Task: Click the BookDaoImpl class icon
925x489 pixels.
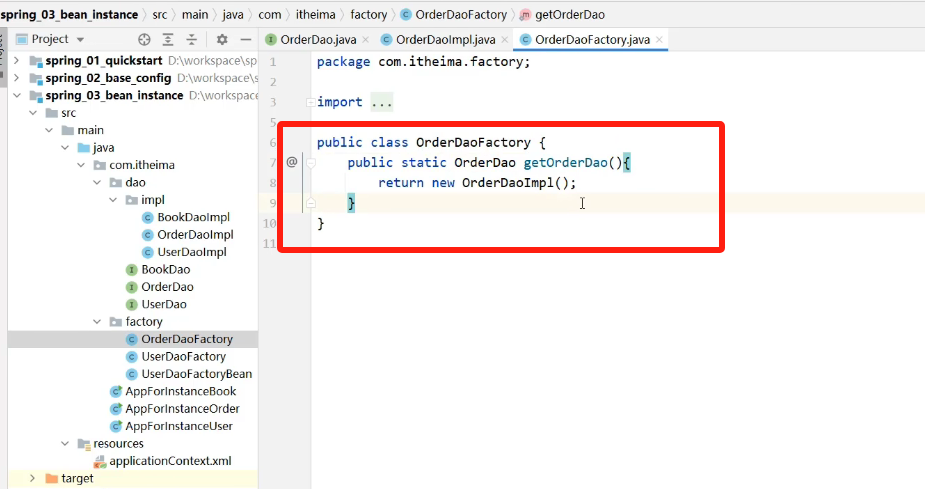Action: click(x=148, y=218)
